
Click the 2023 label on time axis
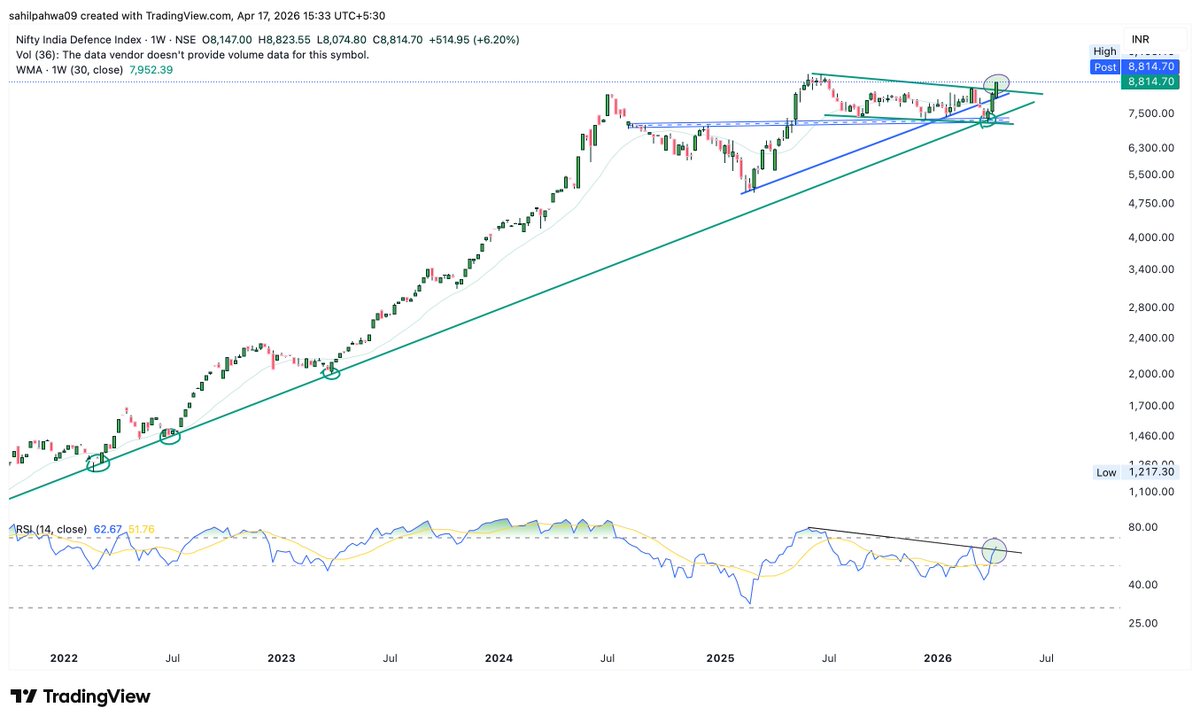[x=282, y=659]
